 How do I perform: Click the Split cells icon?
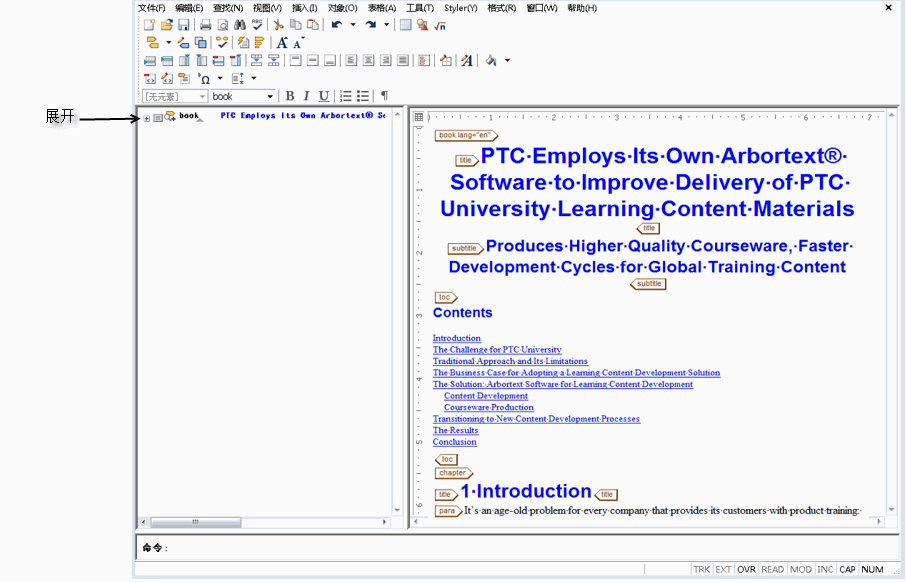tap(274, 60)
